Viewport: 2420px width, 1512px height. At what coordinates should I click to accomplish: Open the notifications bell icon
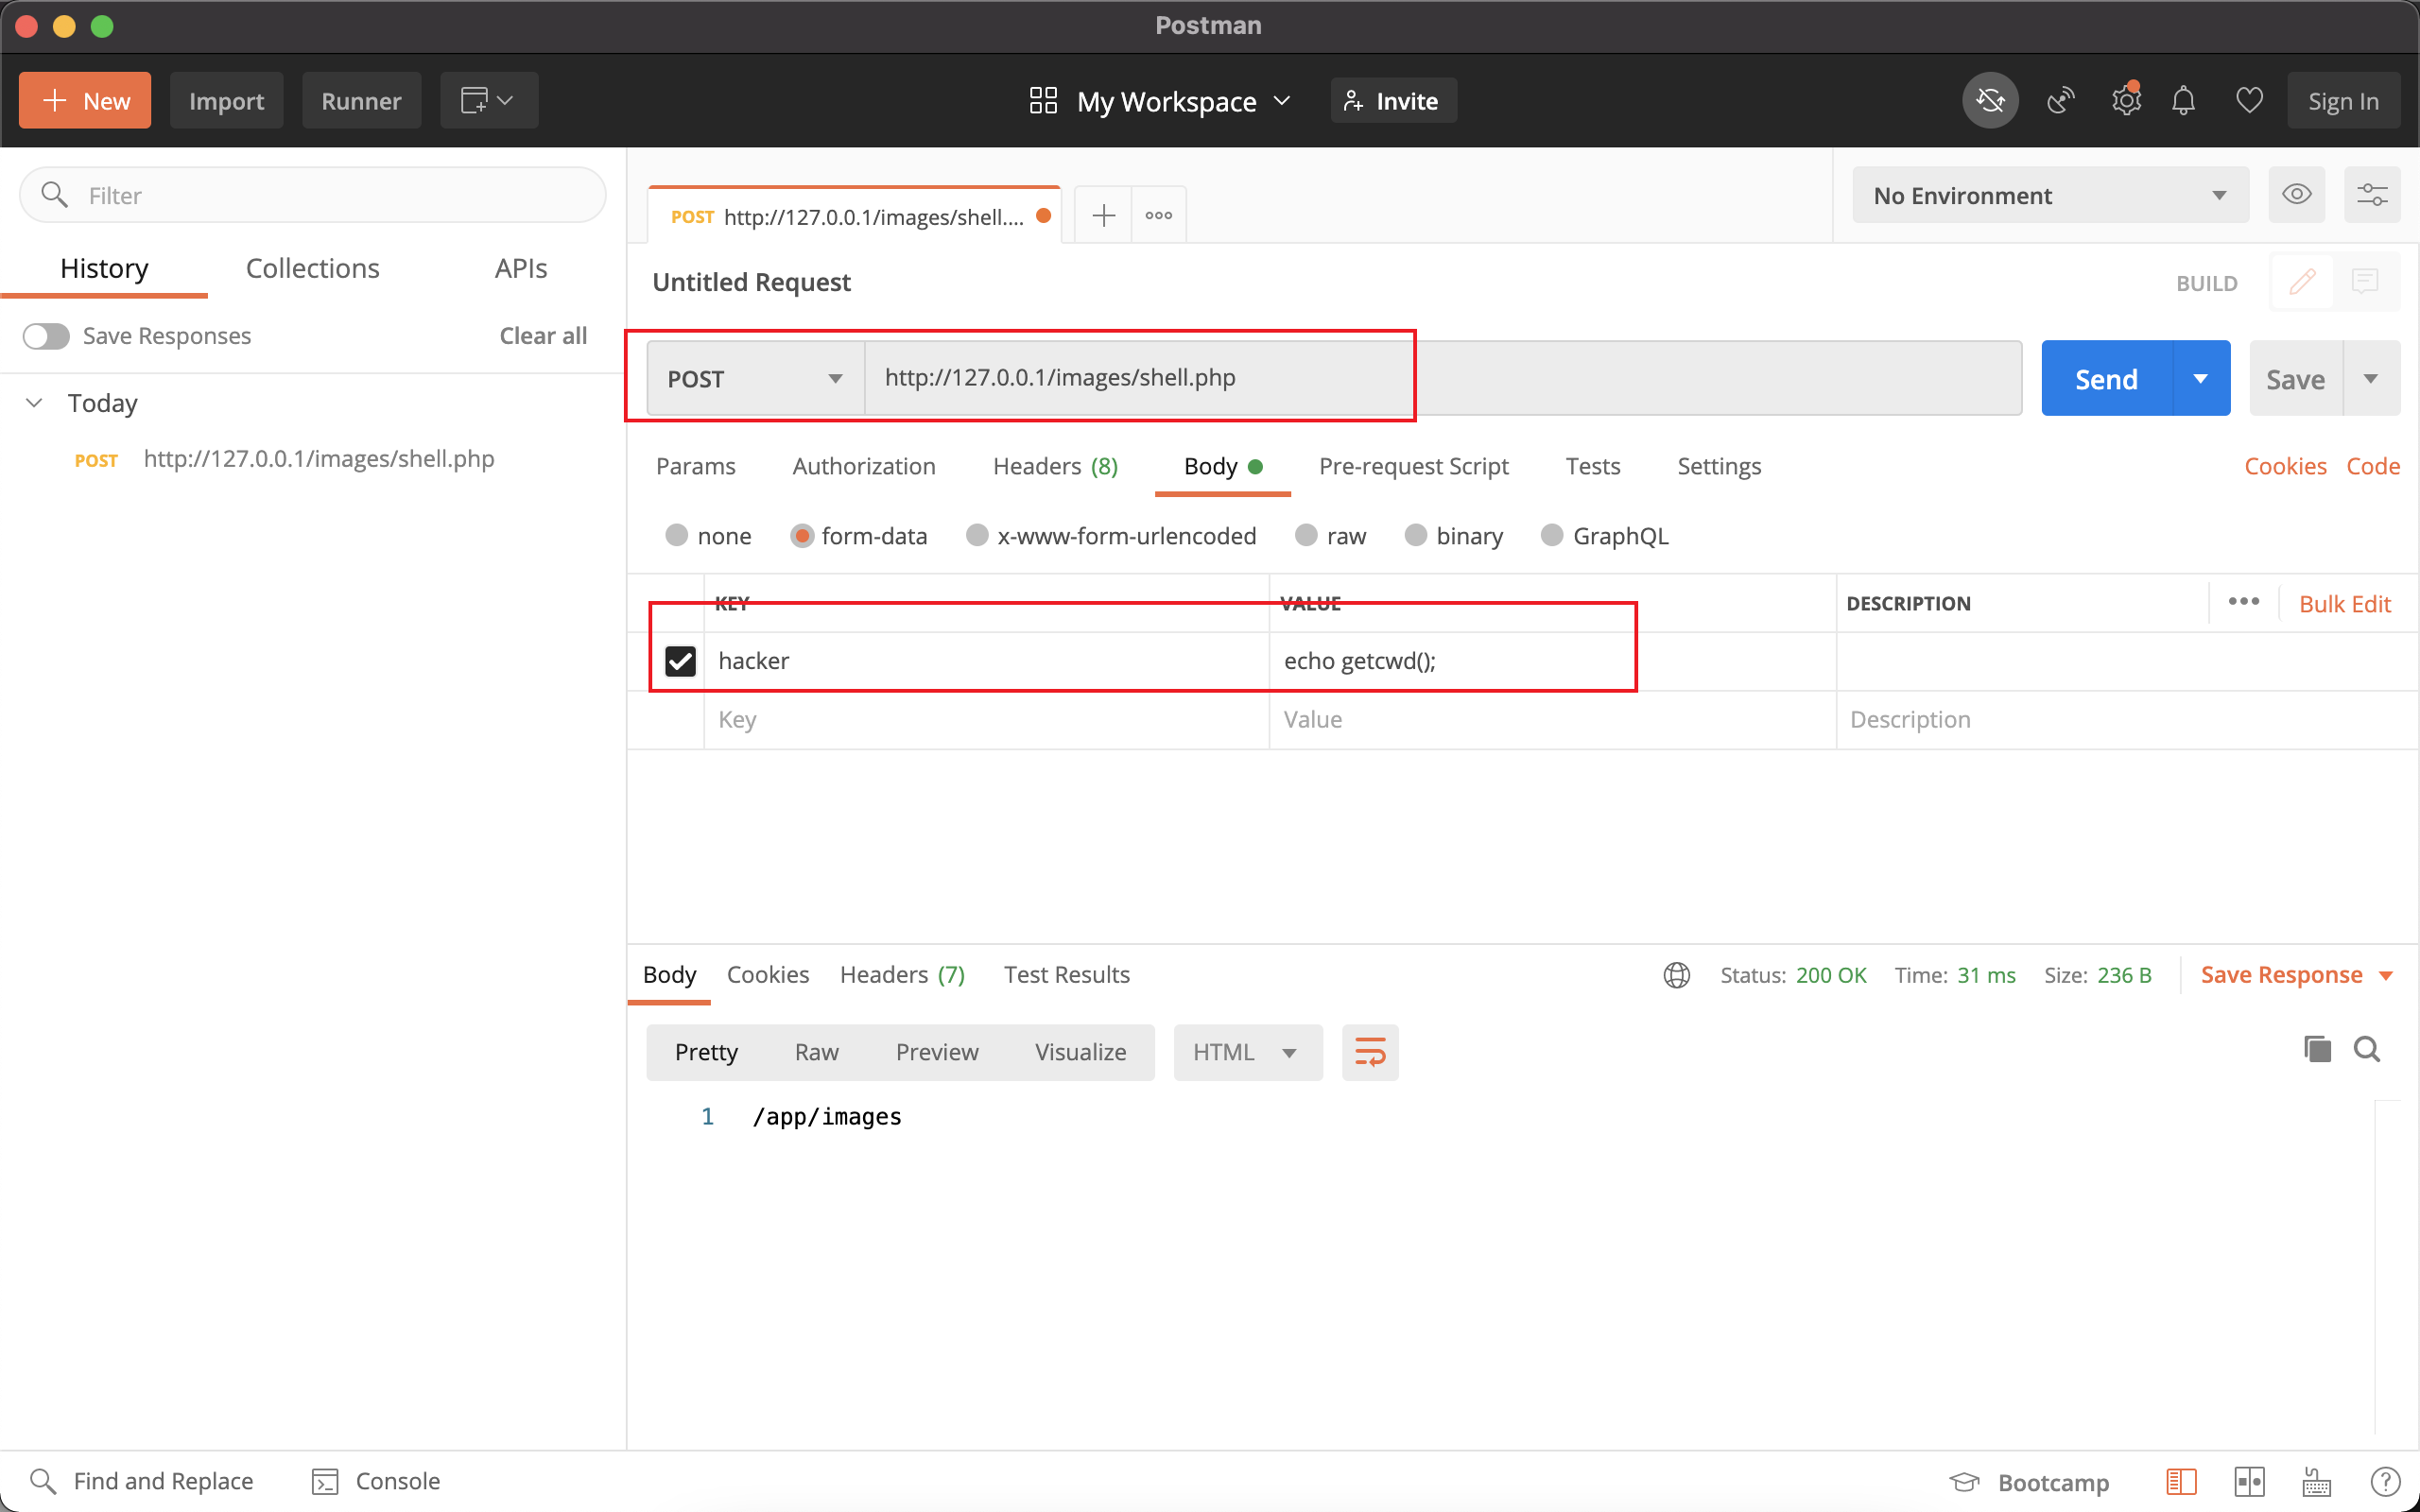(2183, 101)
